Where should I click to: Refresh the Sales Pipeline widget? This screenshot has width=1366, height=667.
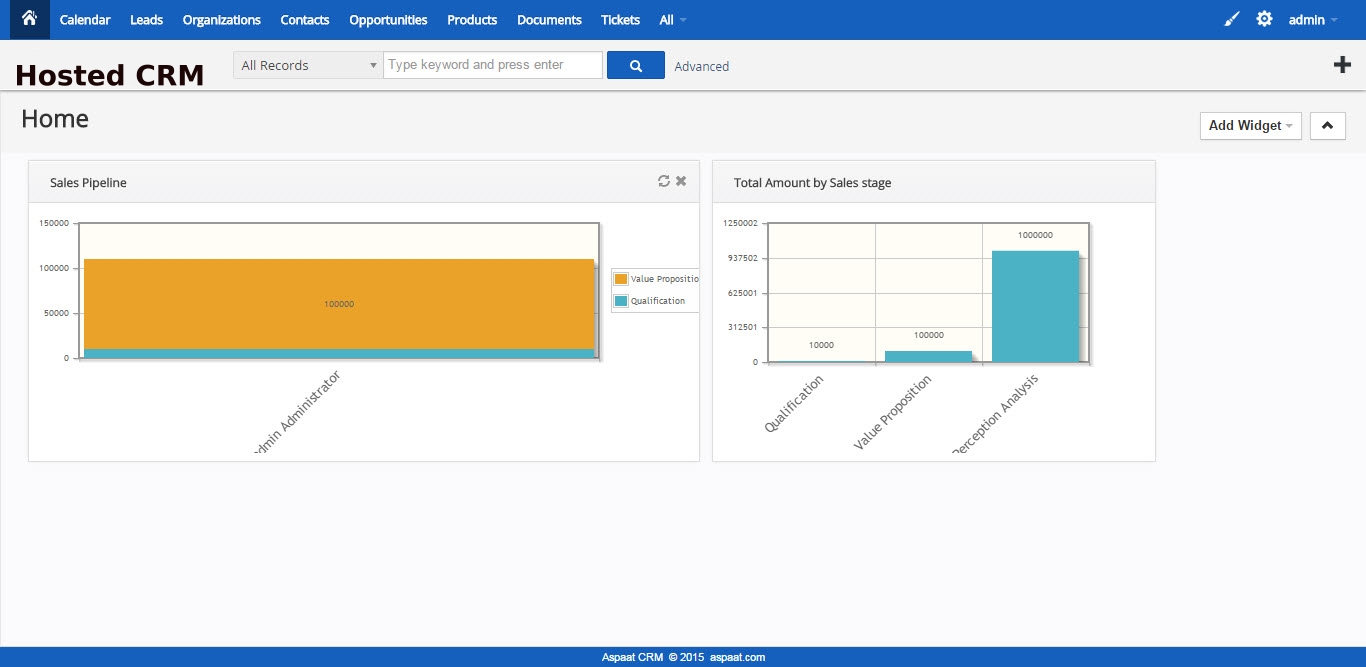coord(663,181)
